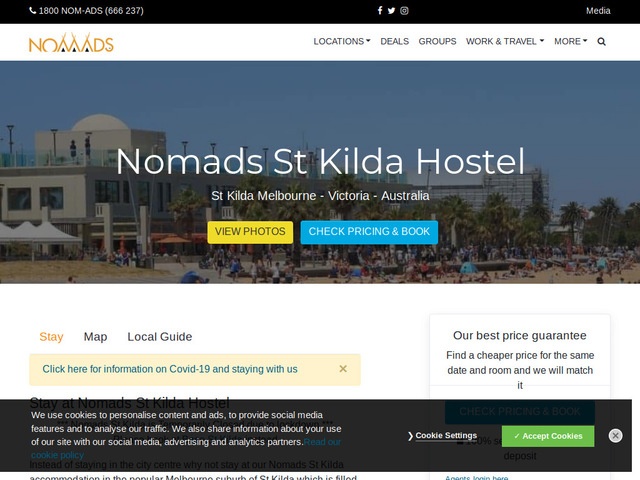
Task: Call the 1800 NOM-ADS phone number
Action: [x=87, y=11]
